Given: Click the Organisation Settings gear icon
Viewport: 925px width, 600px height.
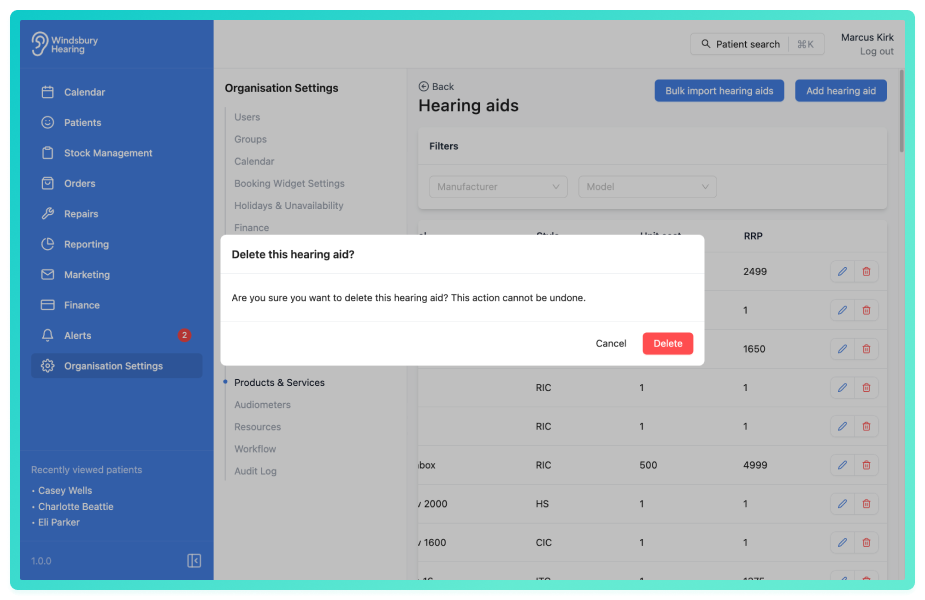Looking at the screenshot, I should 48,366.
